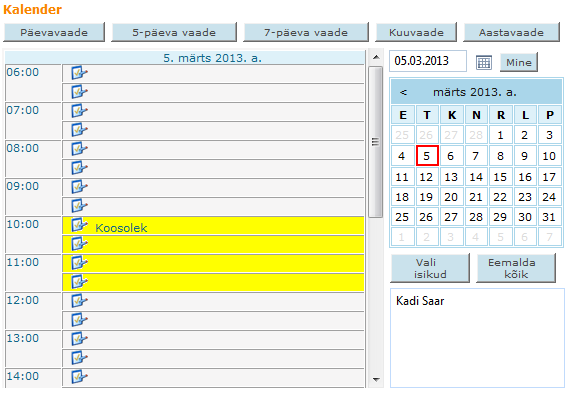Add entry icon in first 13:00 row
The image size is (570, 394).
point(79,339)
